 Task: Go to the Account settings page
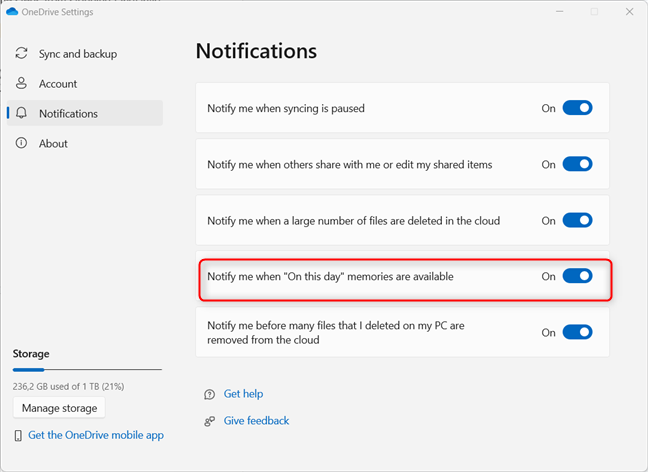58,83
